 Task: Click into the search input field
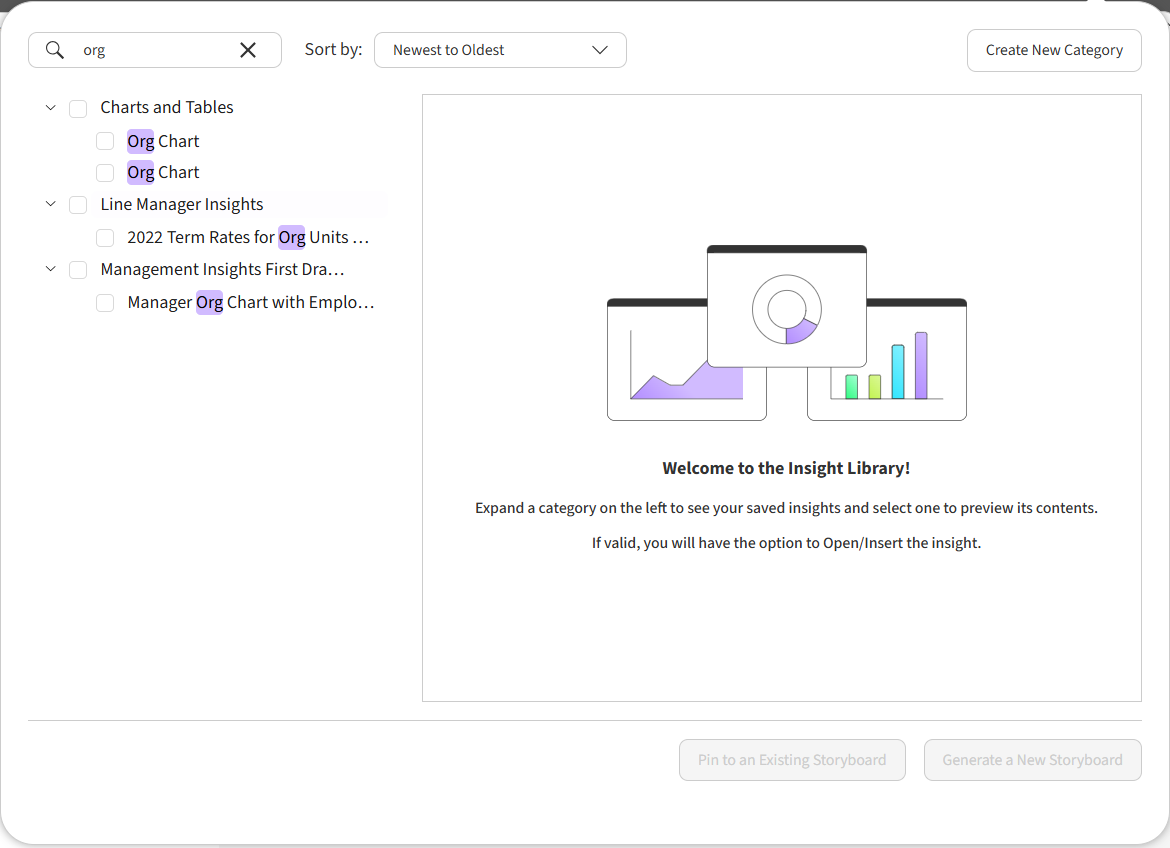155,50
